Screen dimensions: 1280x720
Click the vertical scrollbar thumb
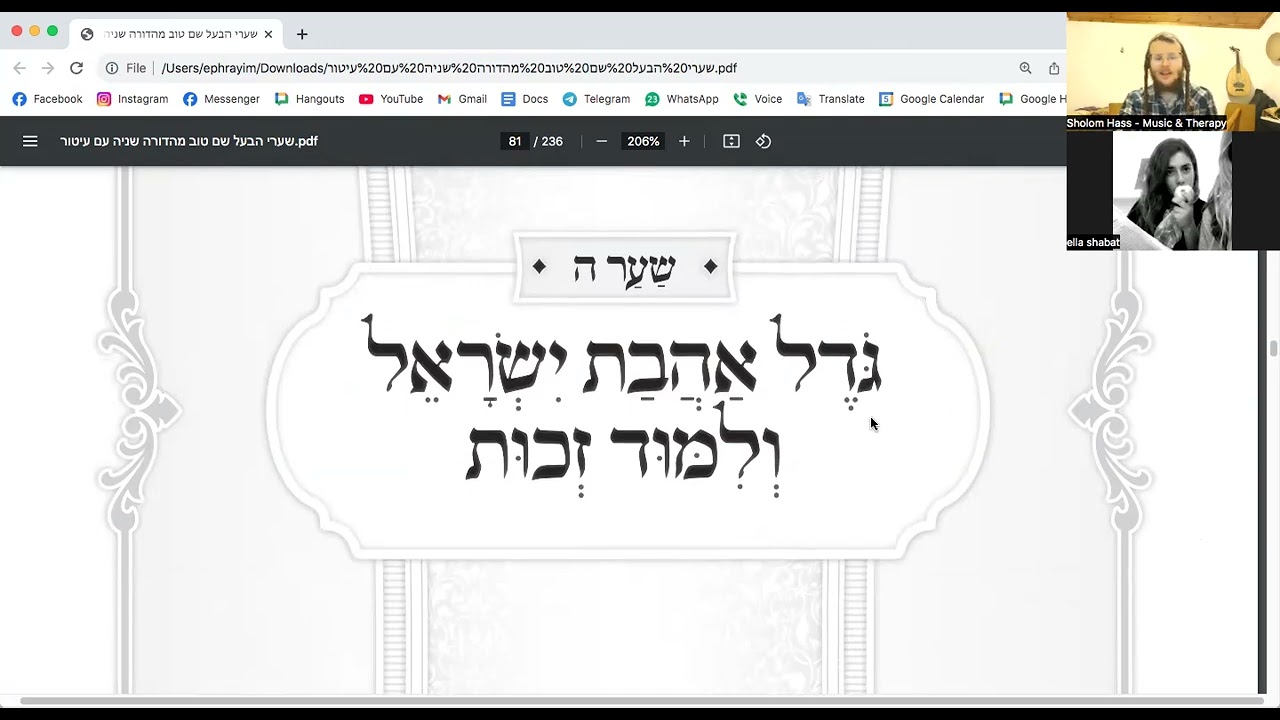(x=1273, y=348)
